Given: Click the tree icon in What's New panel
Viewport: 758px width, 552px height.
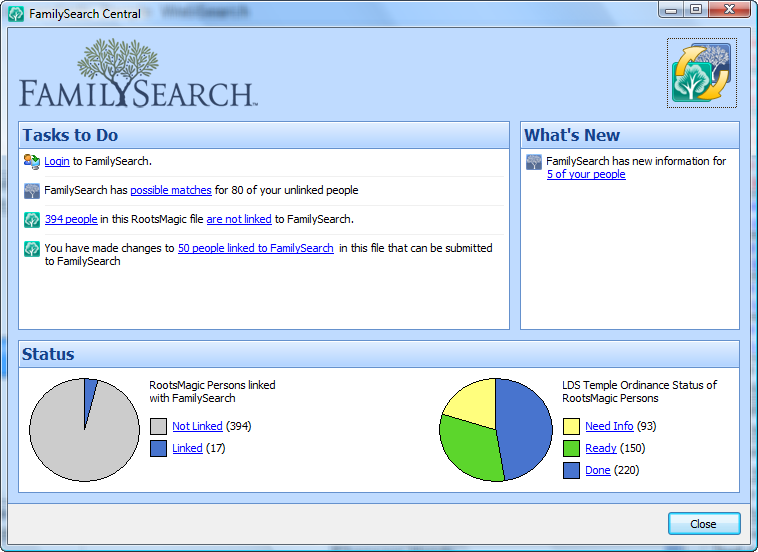Looking at the screenshot, I should point(534,162).
